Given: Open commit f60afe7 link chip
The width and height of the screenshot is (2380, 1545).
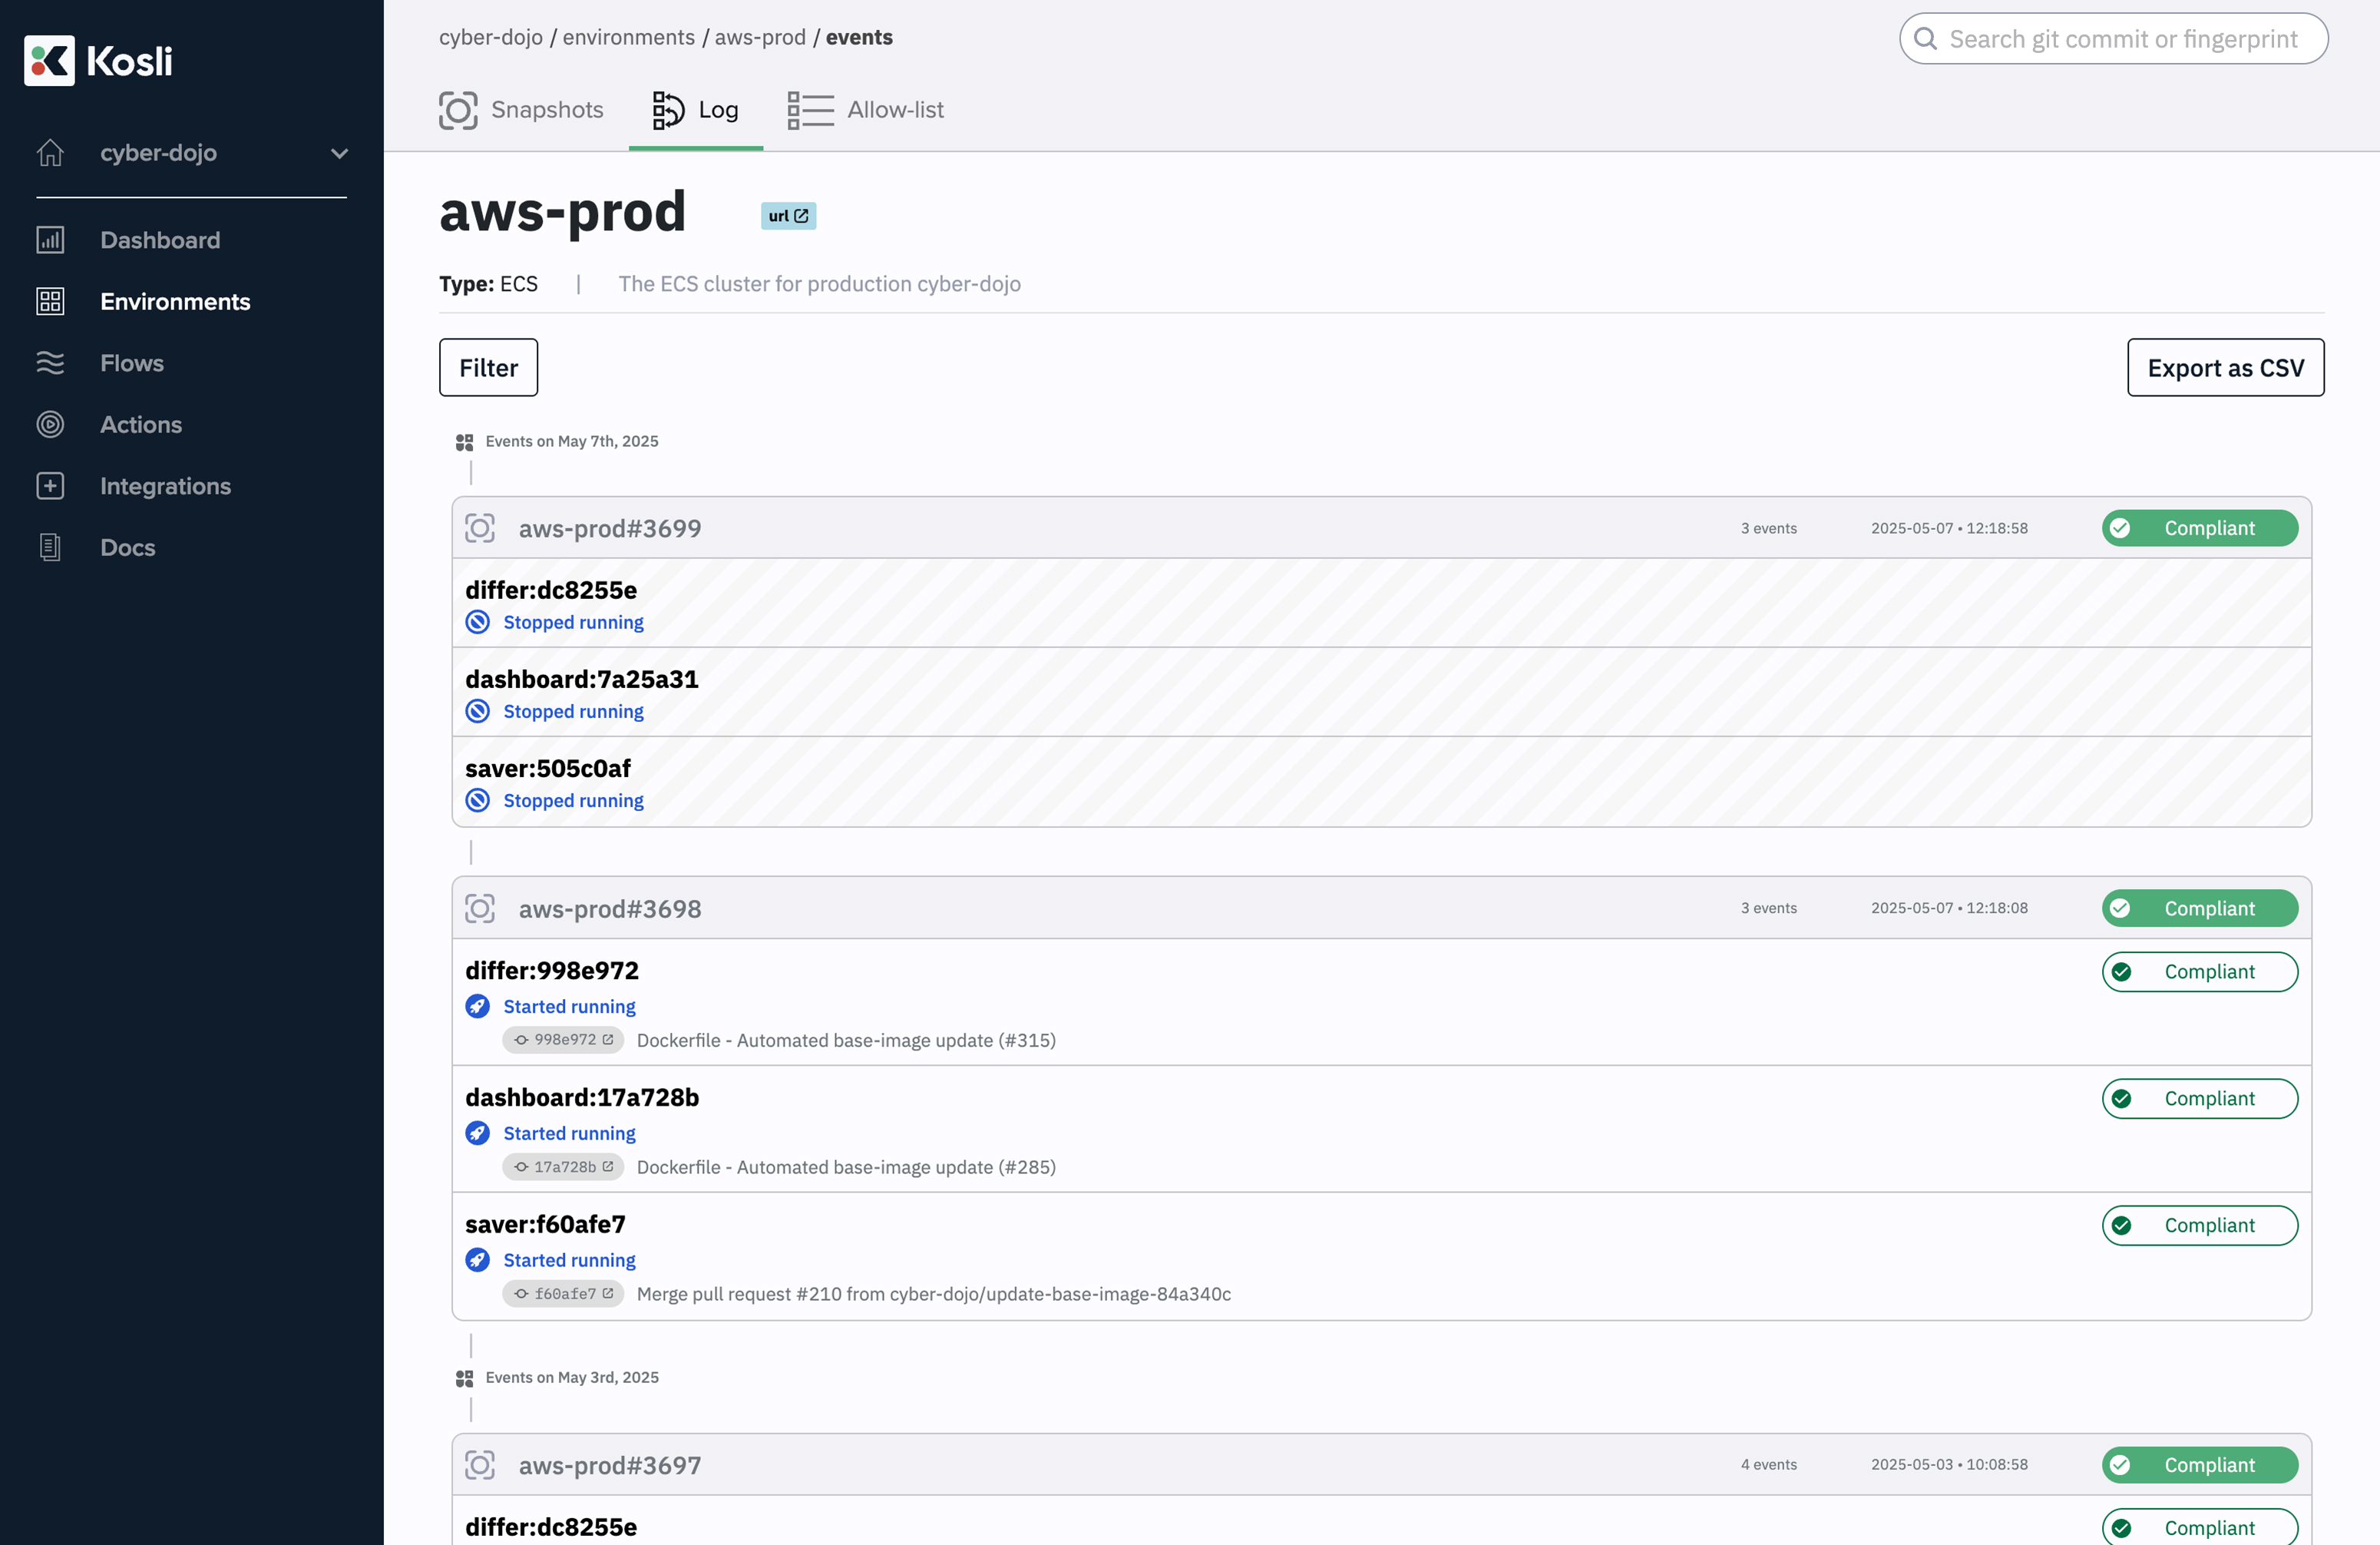Looking at the screenshot, I should tap(563, 1294).
